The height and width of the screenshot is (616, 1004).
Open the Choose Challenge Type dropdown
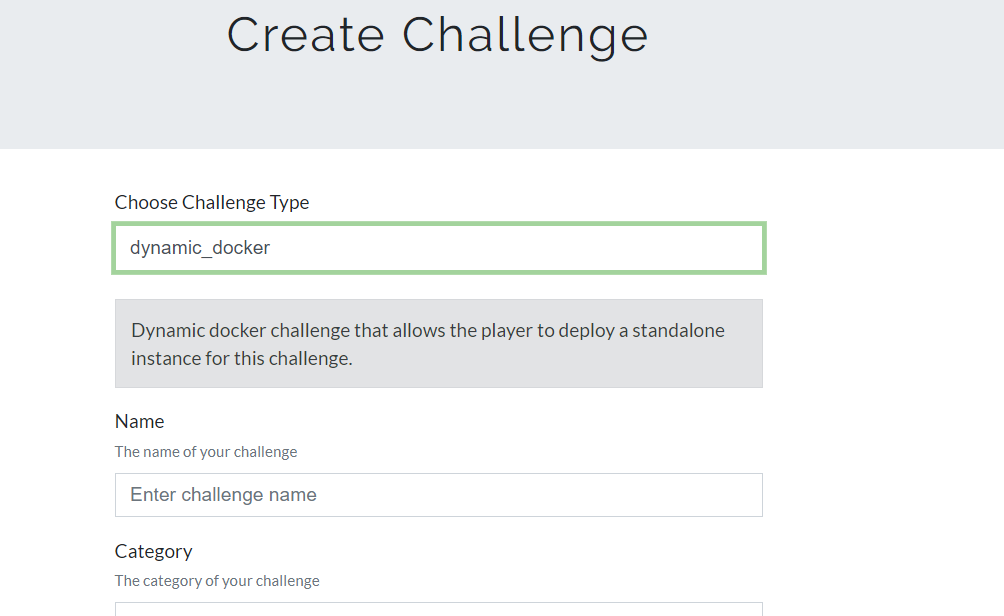tap(439, 248)
